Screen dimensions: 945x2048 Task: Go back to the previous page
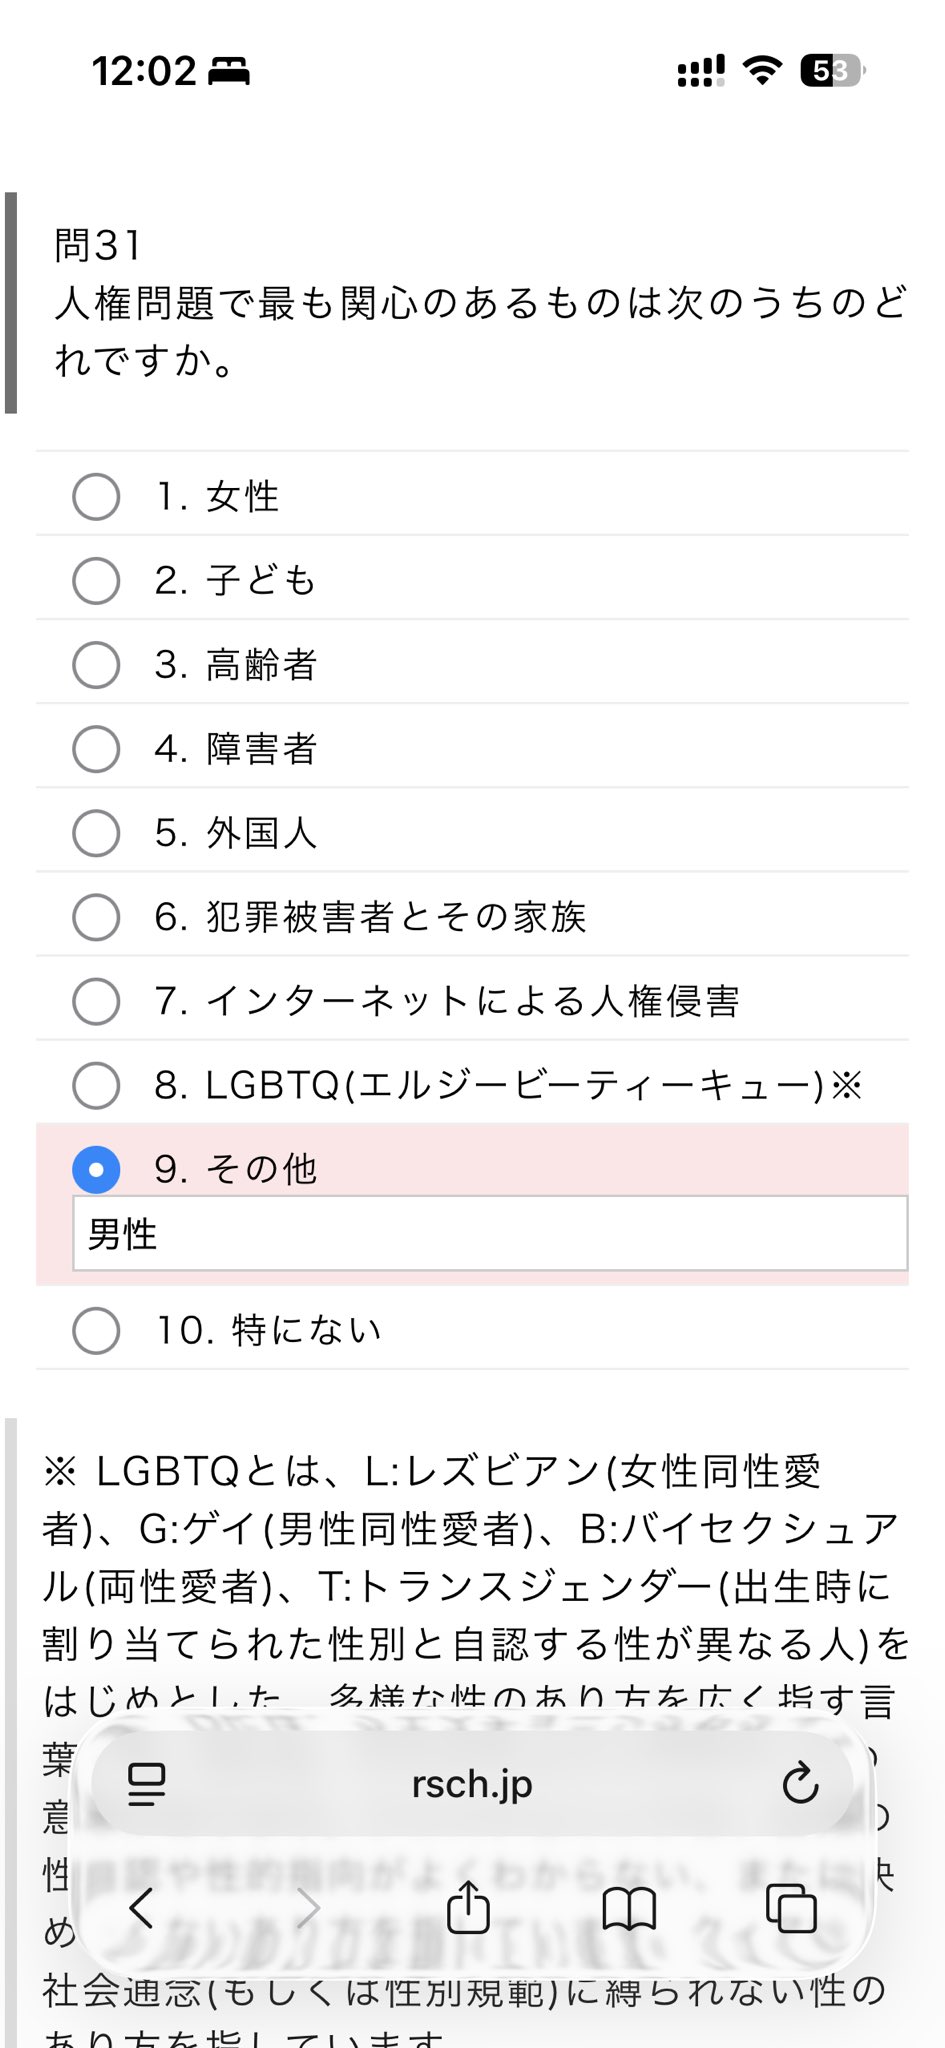142,1908
